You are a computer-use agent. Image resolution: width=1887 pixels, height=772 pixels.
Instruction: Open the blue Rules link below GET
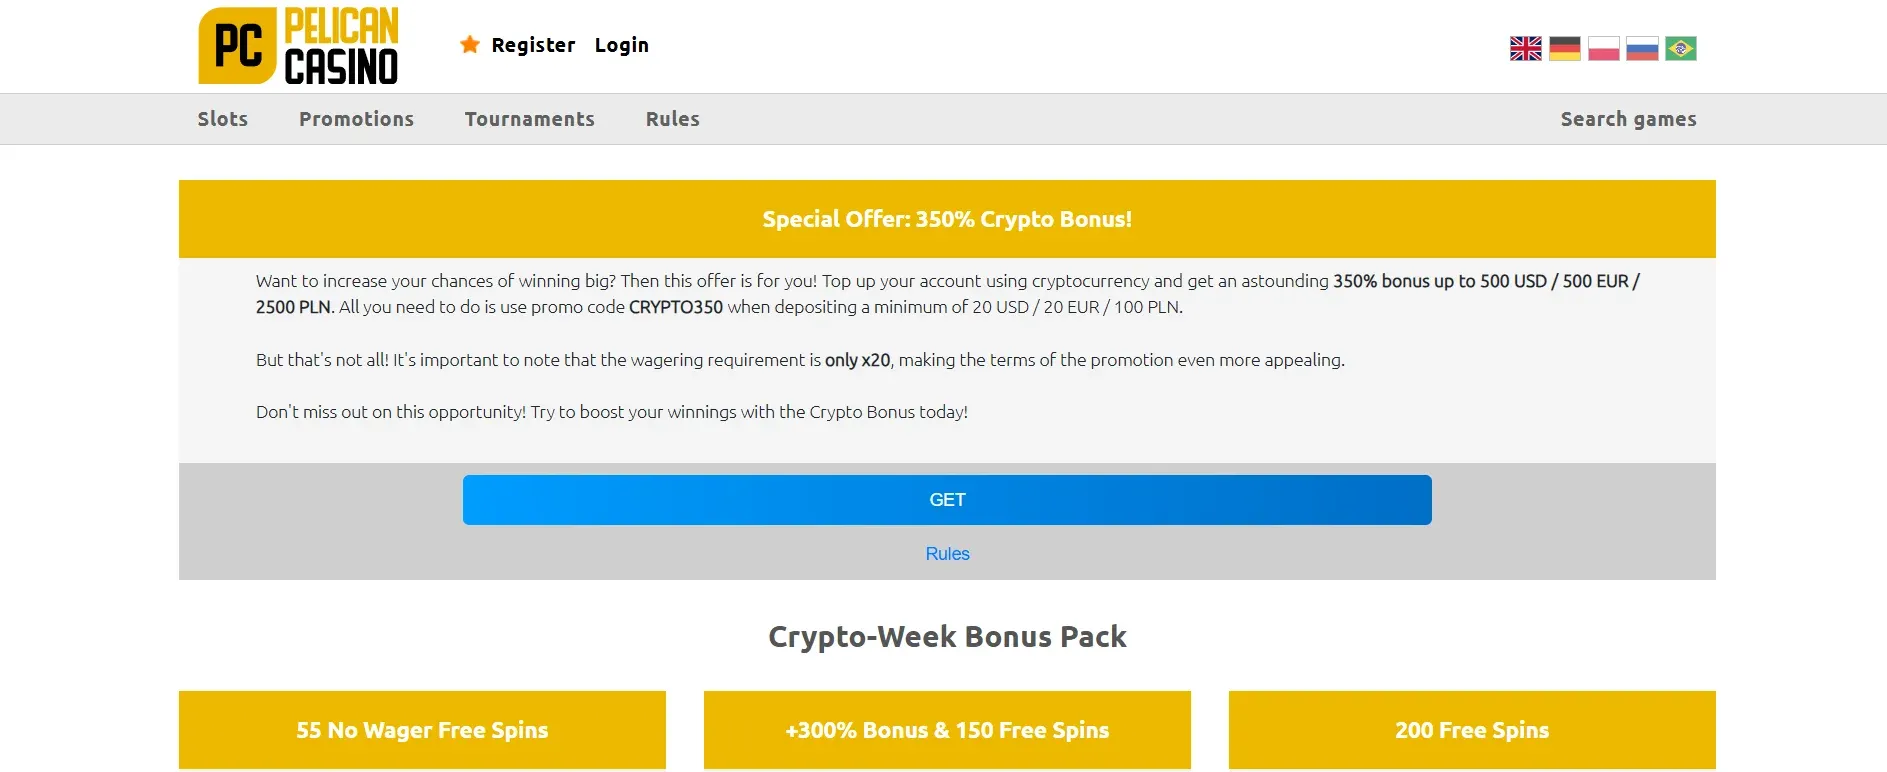tap(947, 554)
